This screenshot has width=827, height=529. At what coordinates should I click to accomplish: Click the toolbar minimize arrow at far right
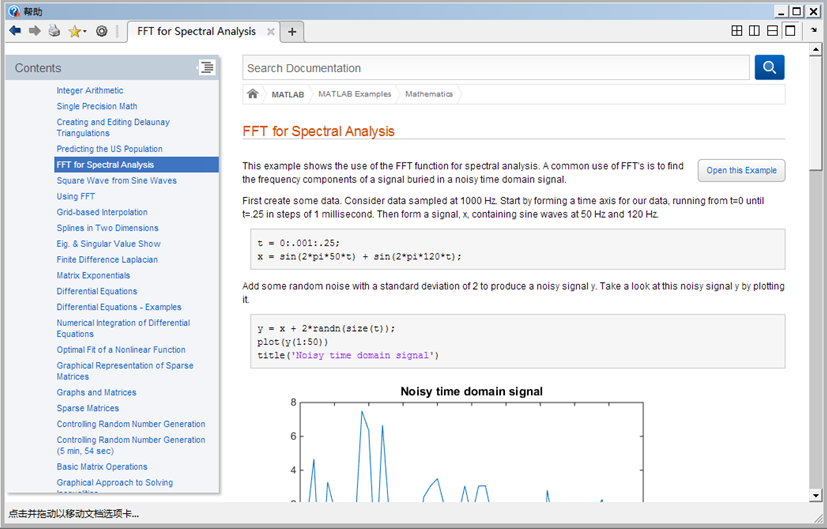coord(814,31)
